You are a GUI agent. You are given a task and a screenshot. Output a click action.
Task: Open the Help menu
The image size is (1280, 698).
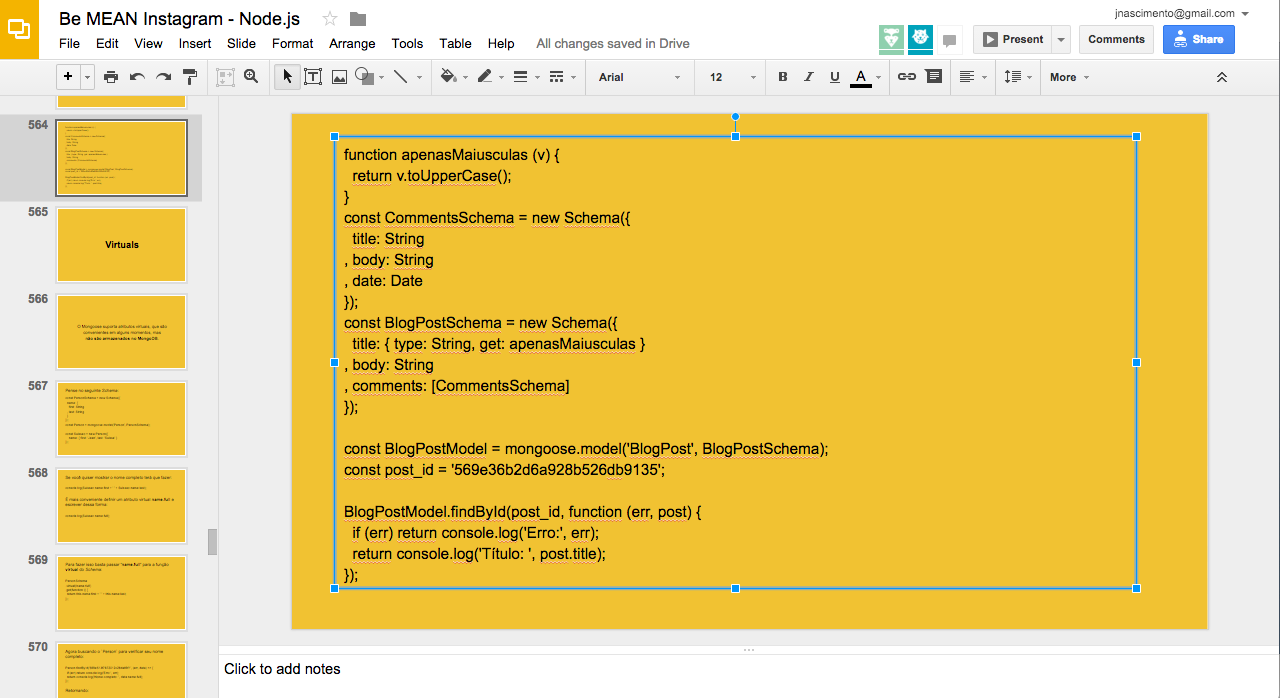[x=501, y=43]
